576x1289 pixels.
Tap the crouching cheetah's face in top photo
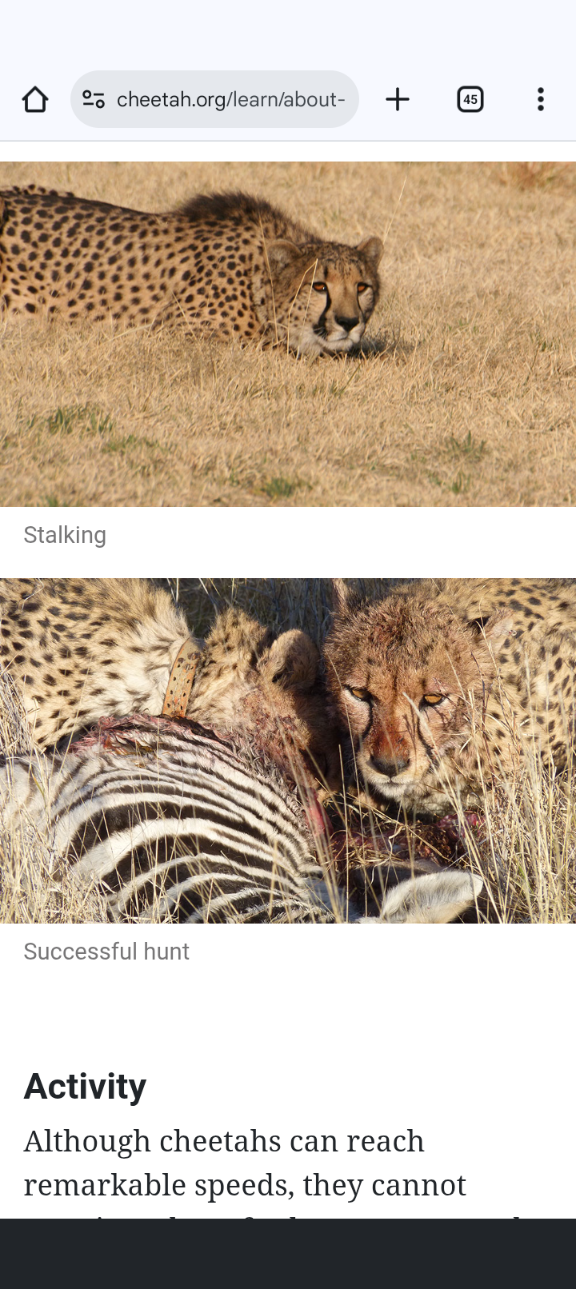tap(338, 295)
